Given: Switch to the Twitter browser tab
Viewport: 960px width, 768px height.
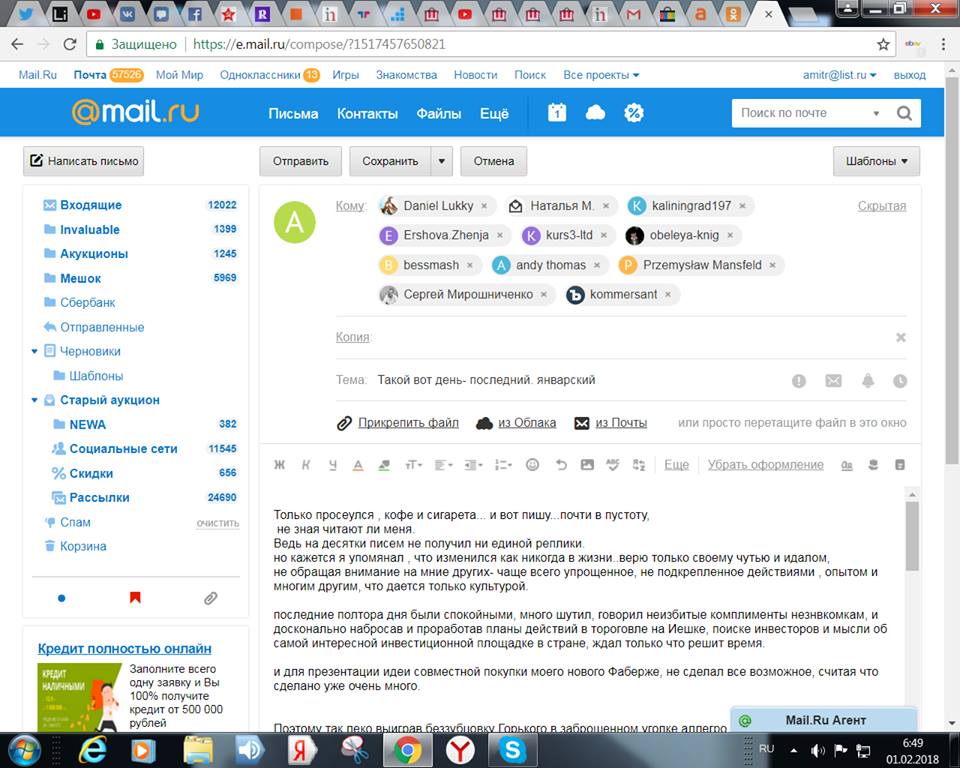Looking at the screenshot, I should pos(26,13).
